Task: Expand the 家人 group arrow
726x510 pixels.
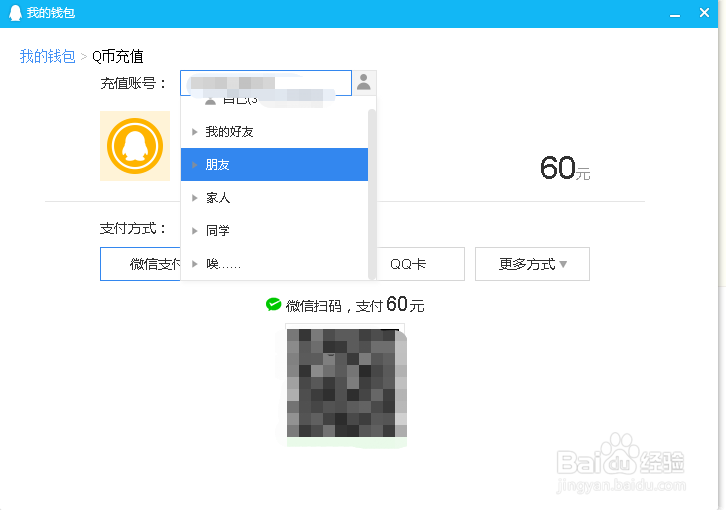Action: coord(194,198)
